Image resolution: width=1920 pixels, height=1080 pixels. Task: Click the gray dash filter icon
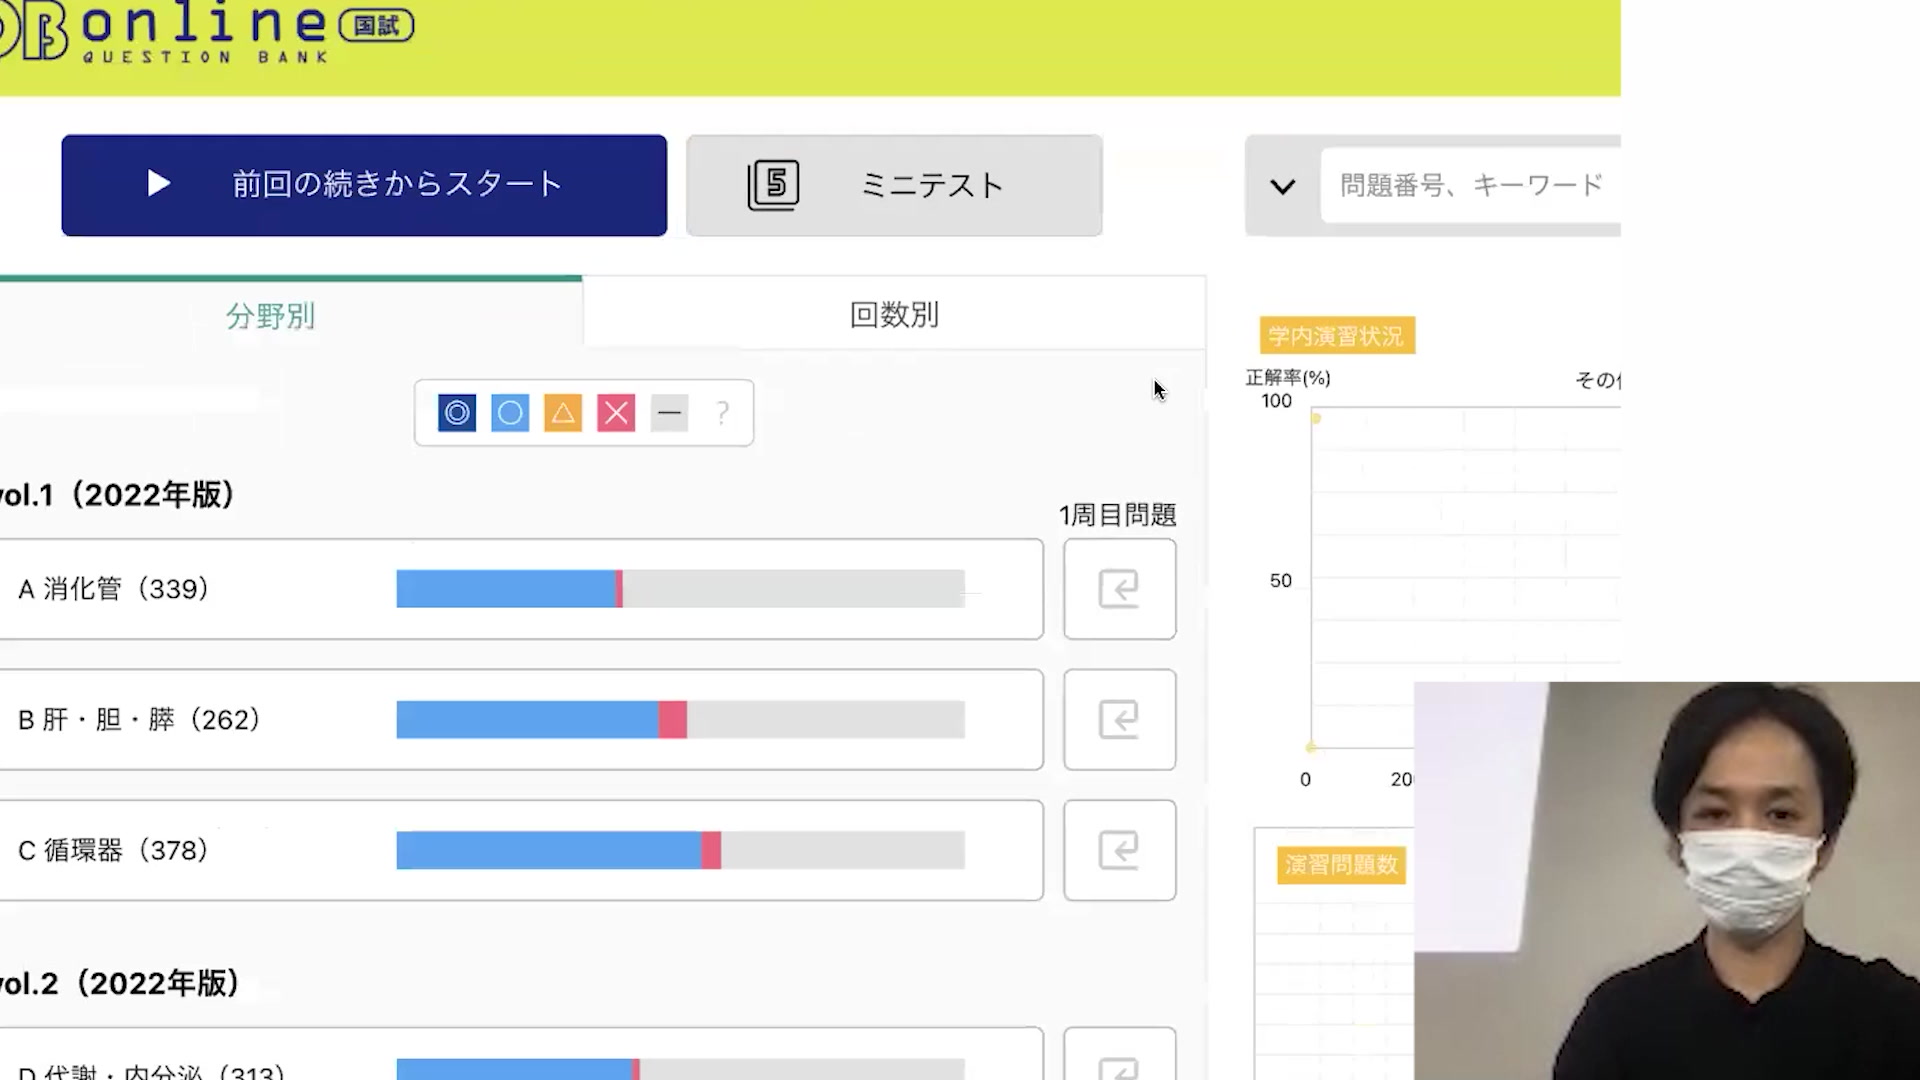pos(669,413)
